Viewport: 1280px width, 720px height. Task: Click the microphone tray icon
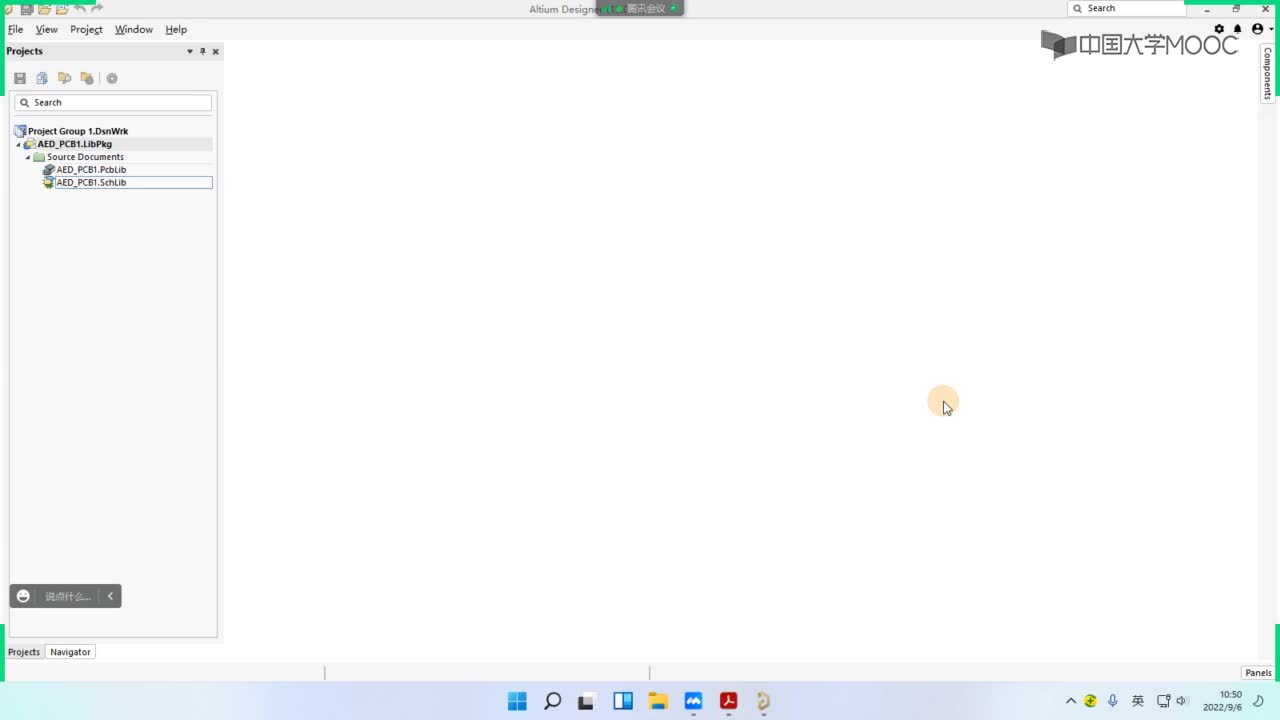(1112, 701)
